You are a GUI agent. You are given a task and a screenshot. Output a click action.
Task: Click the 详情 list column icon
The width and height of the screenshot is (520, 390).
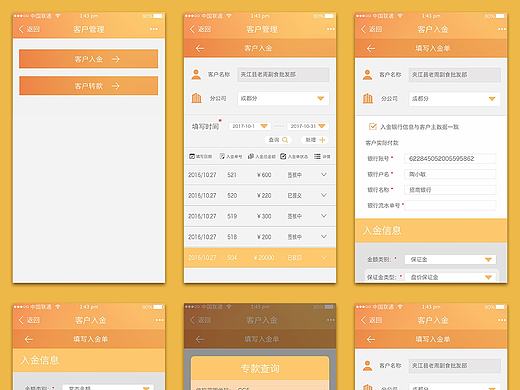pyautogui.click(x=317, y=156)
